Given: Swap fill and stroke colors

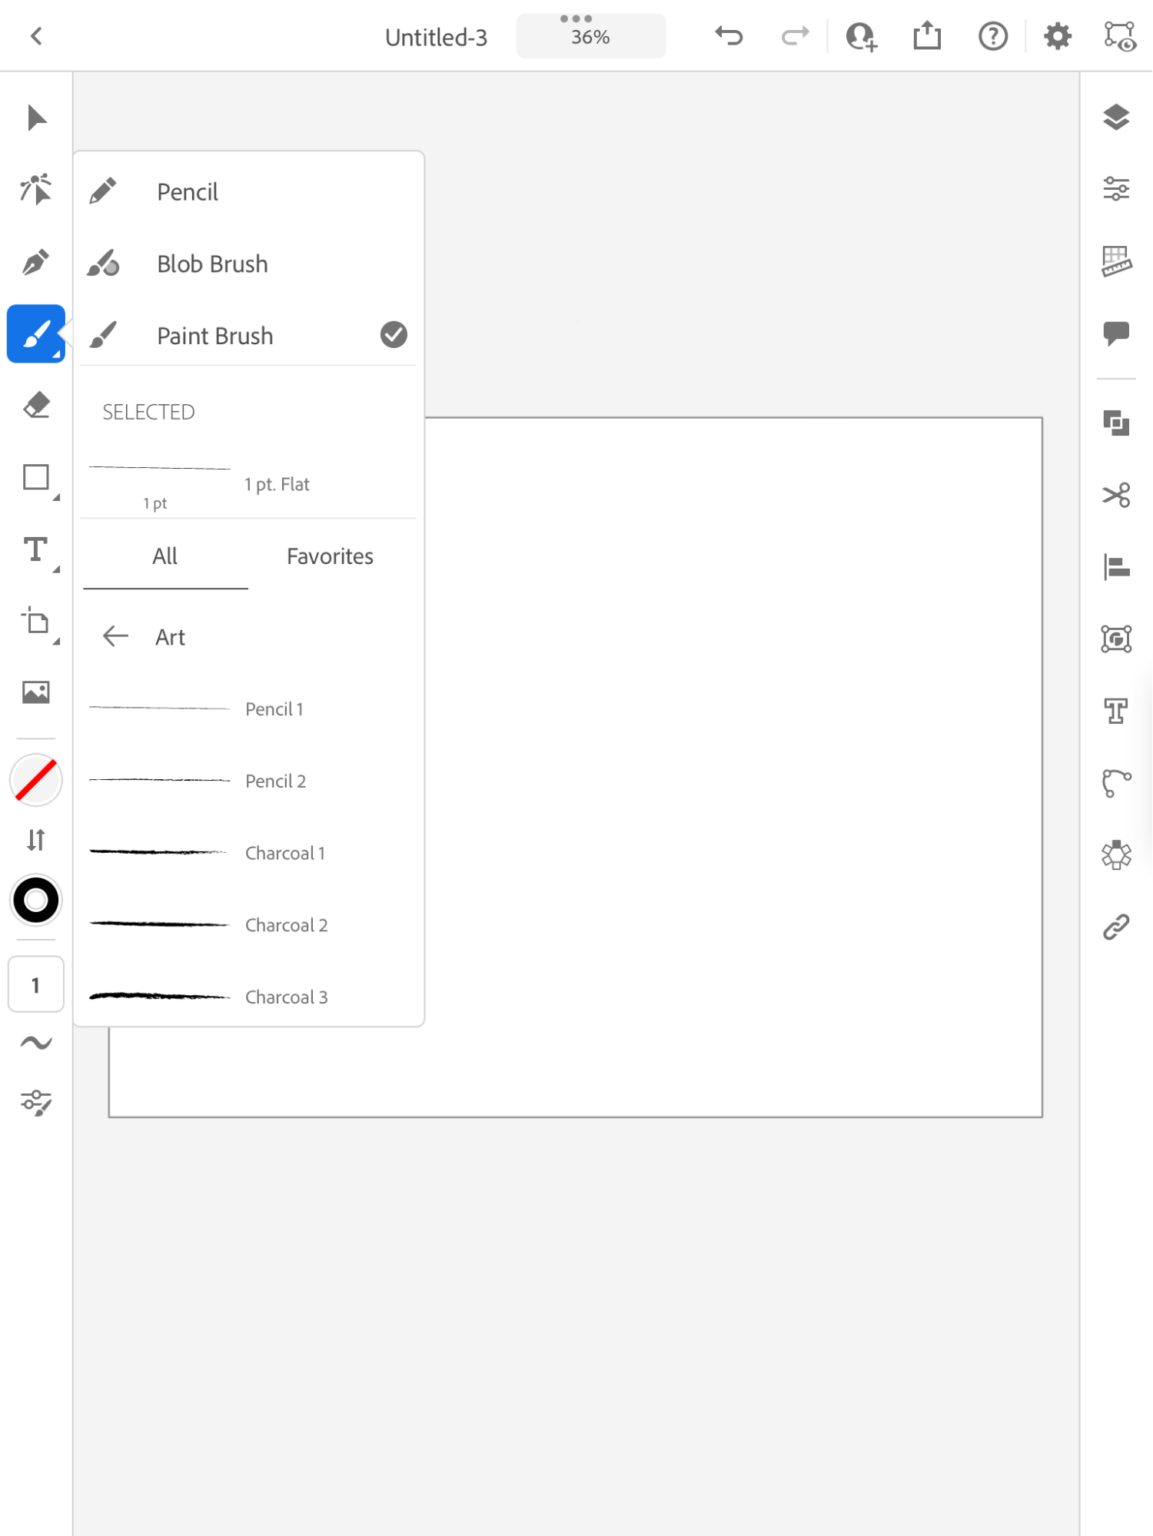Looking at the screenshot, I should [35, 840].
